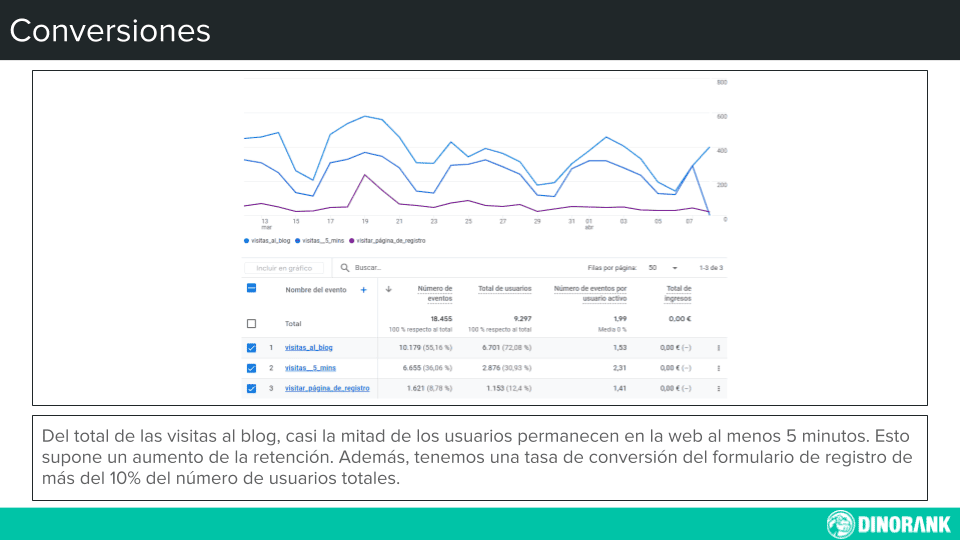This screenshot has width=960, height=540.
Task: Click the 6.701 users cell
Action: [506, 348]
